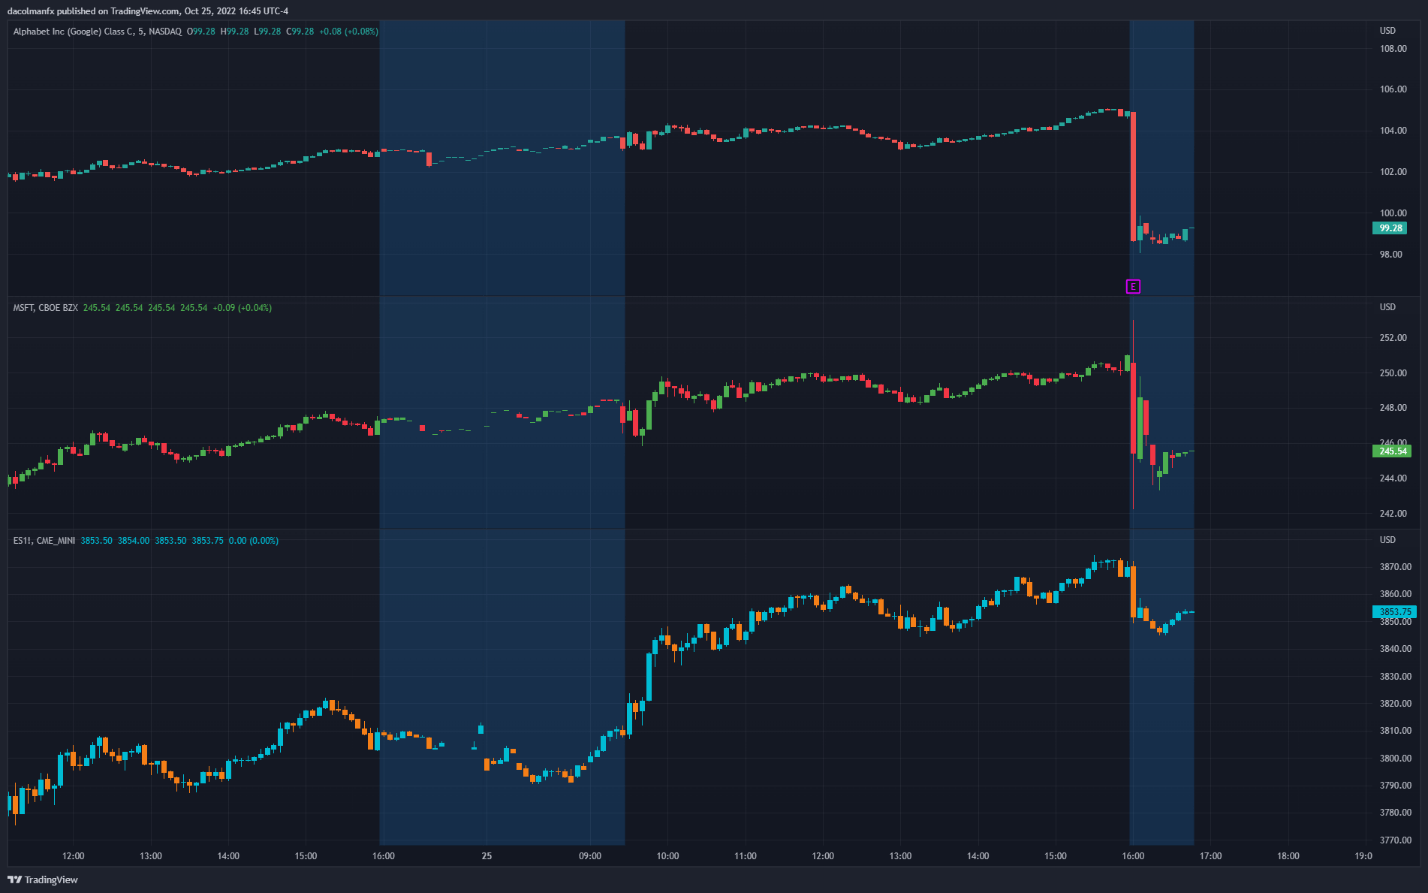The width and height of the screenshot is (1428, 893).
Task: Click the 252.00 price axis label
Action: 1394,338
